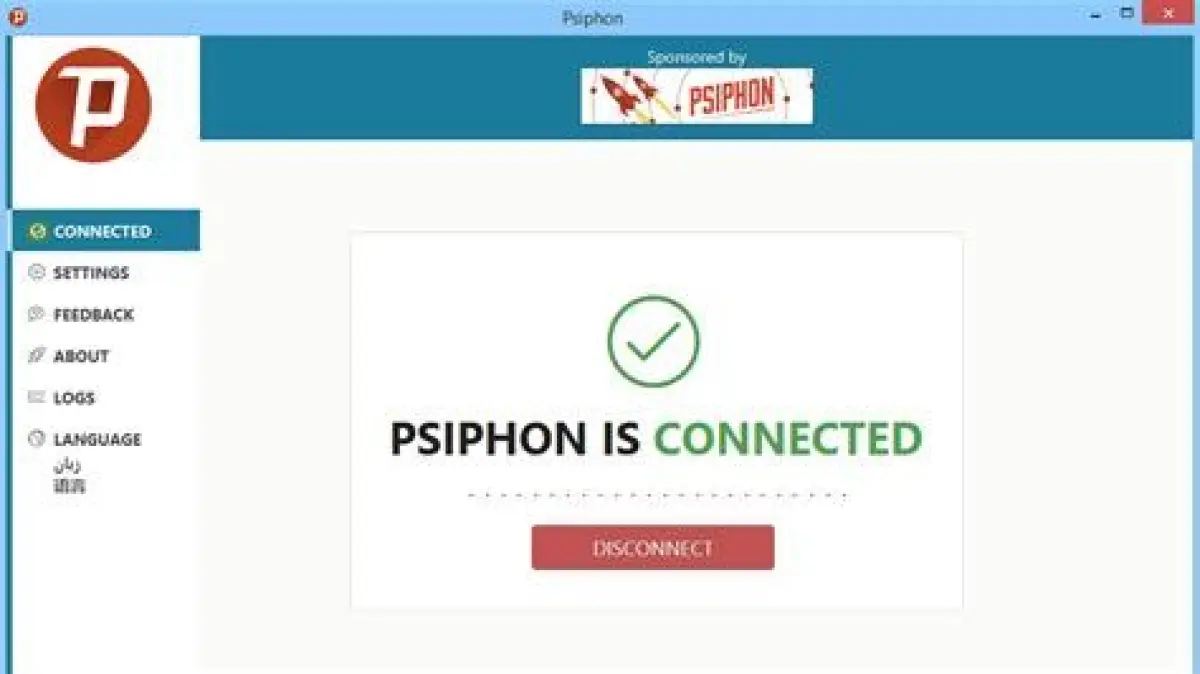Click the small Psiphon icon in title bar

click(x=17, y=17)
